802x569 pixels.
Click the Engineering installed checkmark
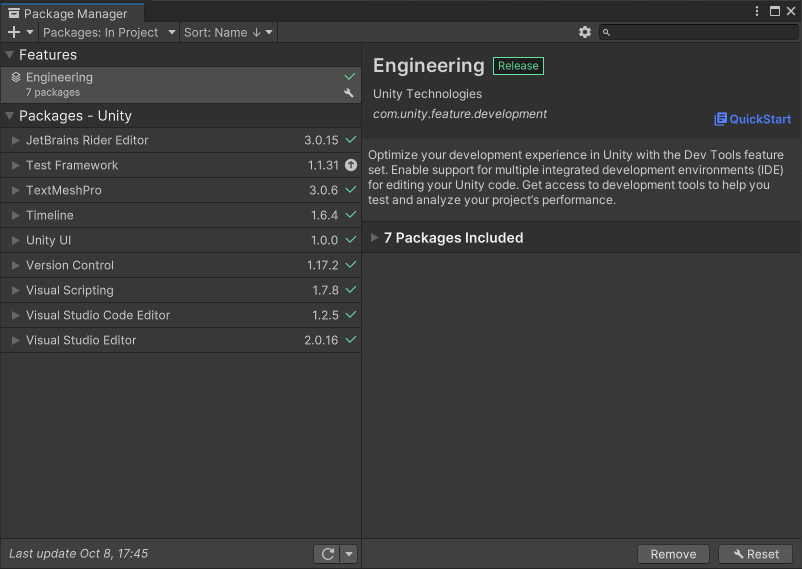point(350,76)
